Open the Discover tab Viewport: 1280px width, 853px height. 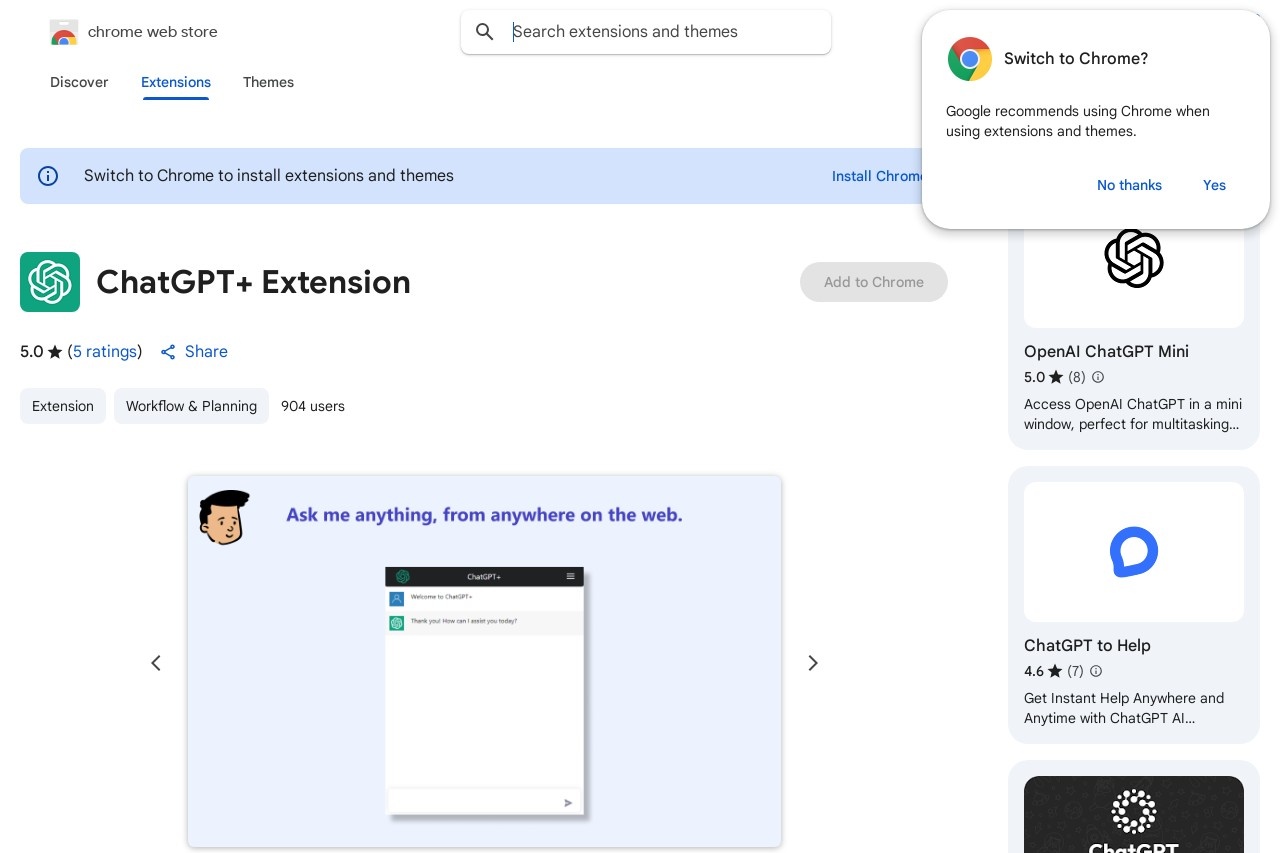coord(79,82)
